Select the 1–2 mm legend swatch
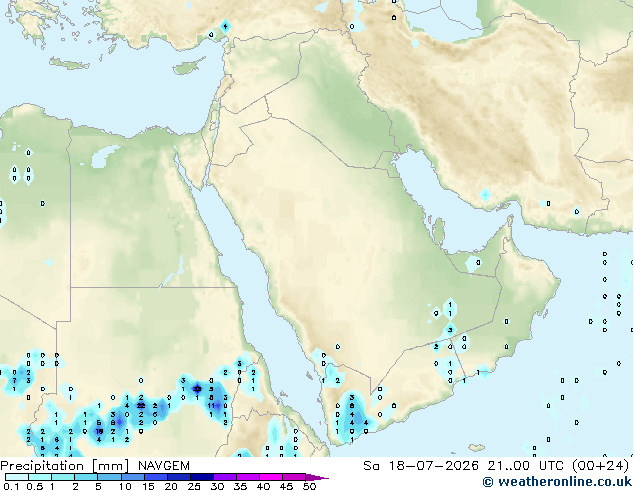This screenshot has height=490, width=634. coord(63,477)
